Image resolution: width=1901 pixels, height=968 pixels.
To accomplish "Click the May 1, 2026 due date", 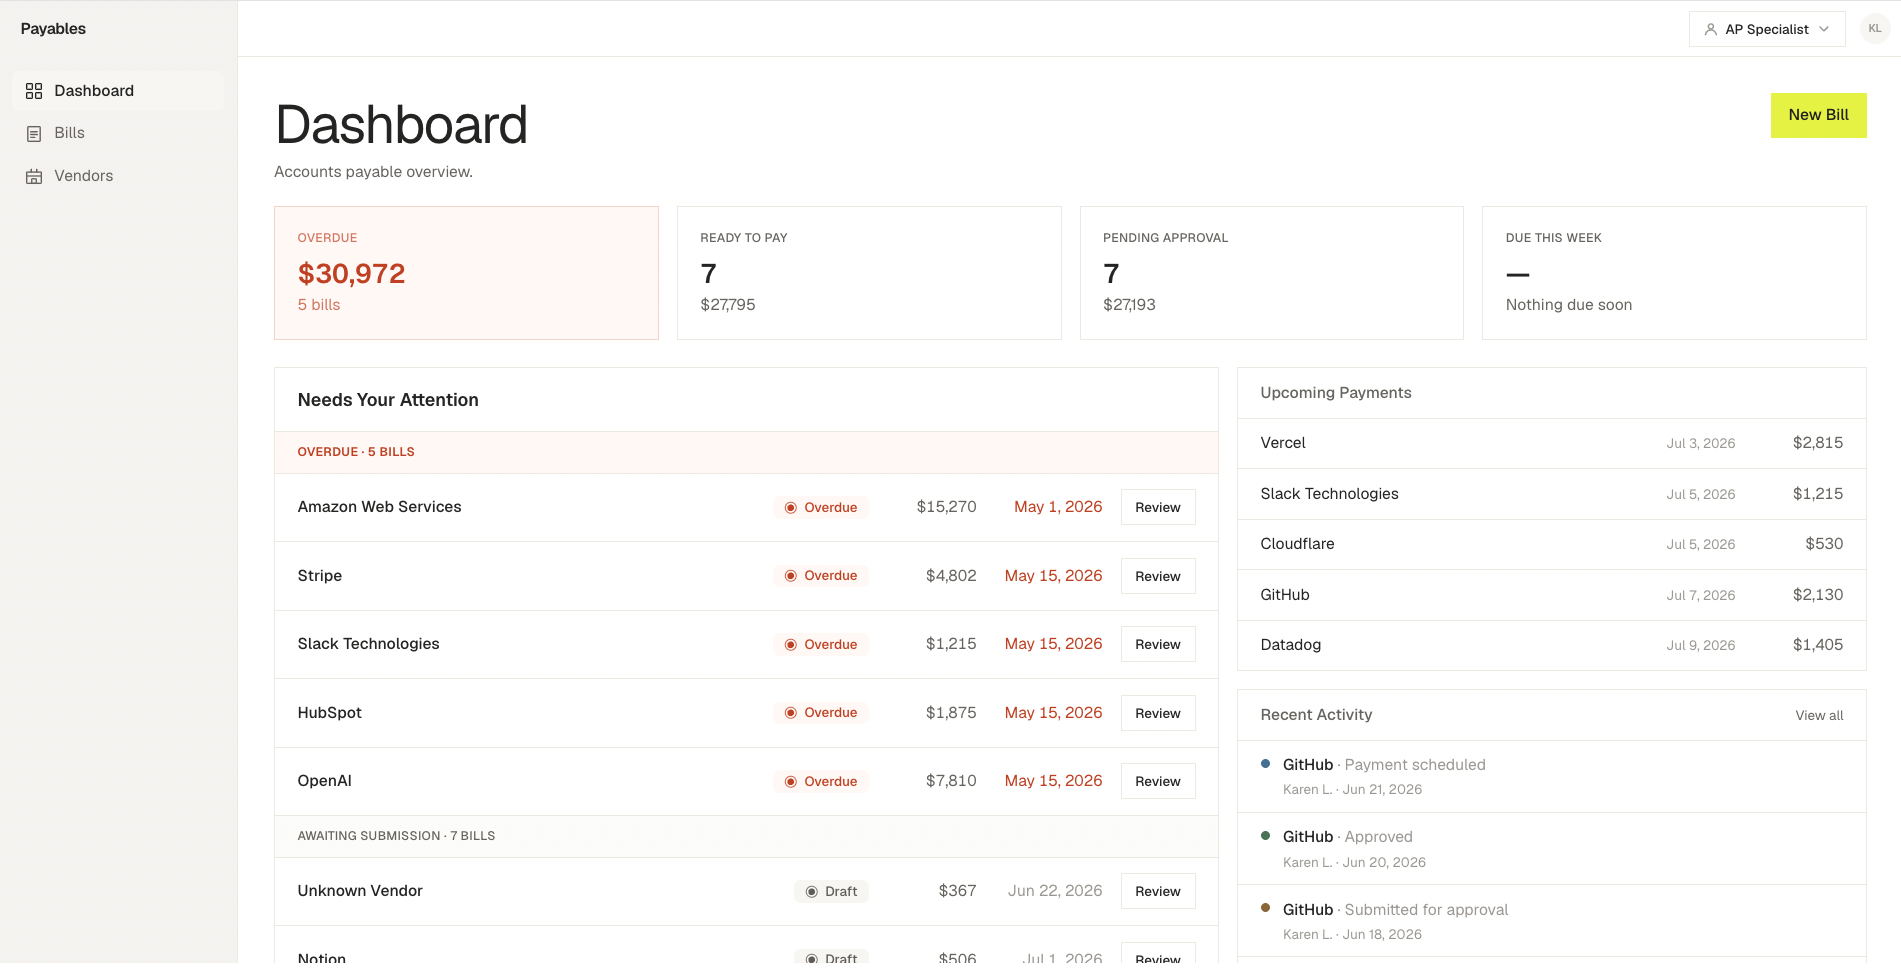I will [x=1058, y=507].
